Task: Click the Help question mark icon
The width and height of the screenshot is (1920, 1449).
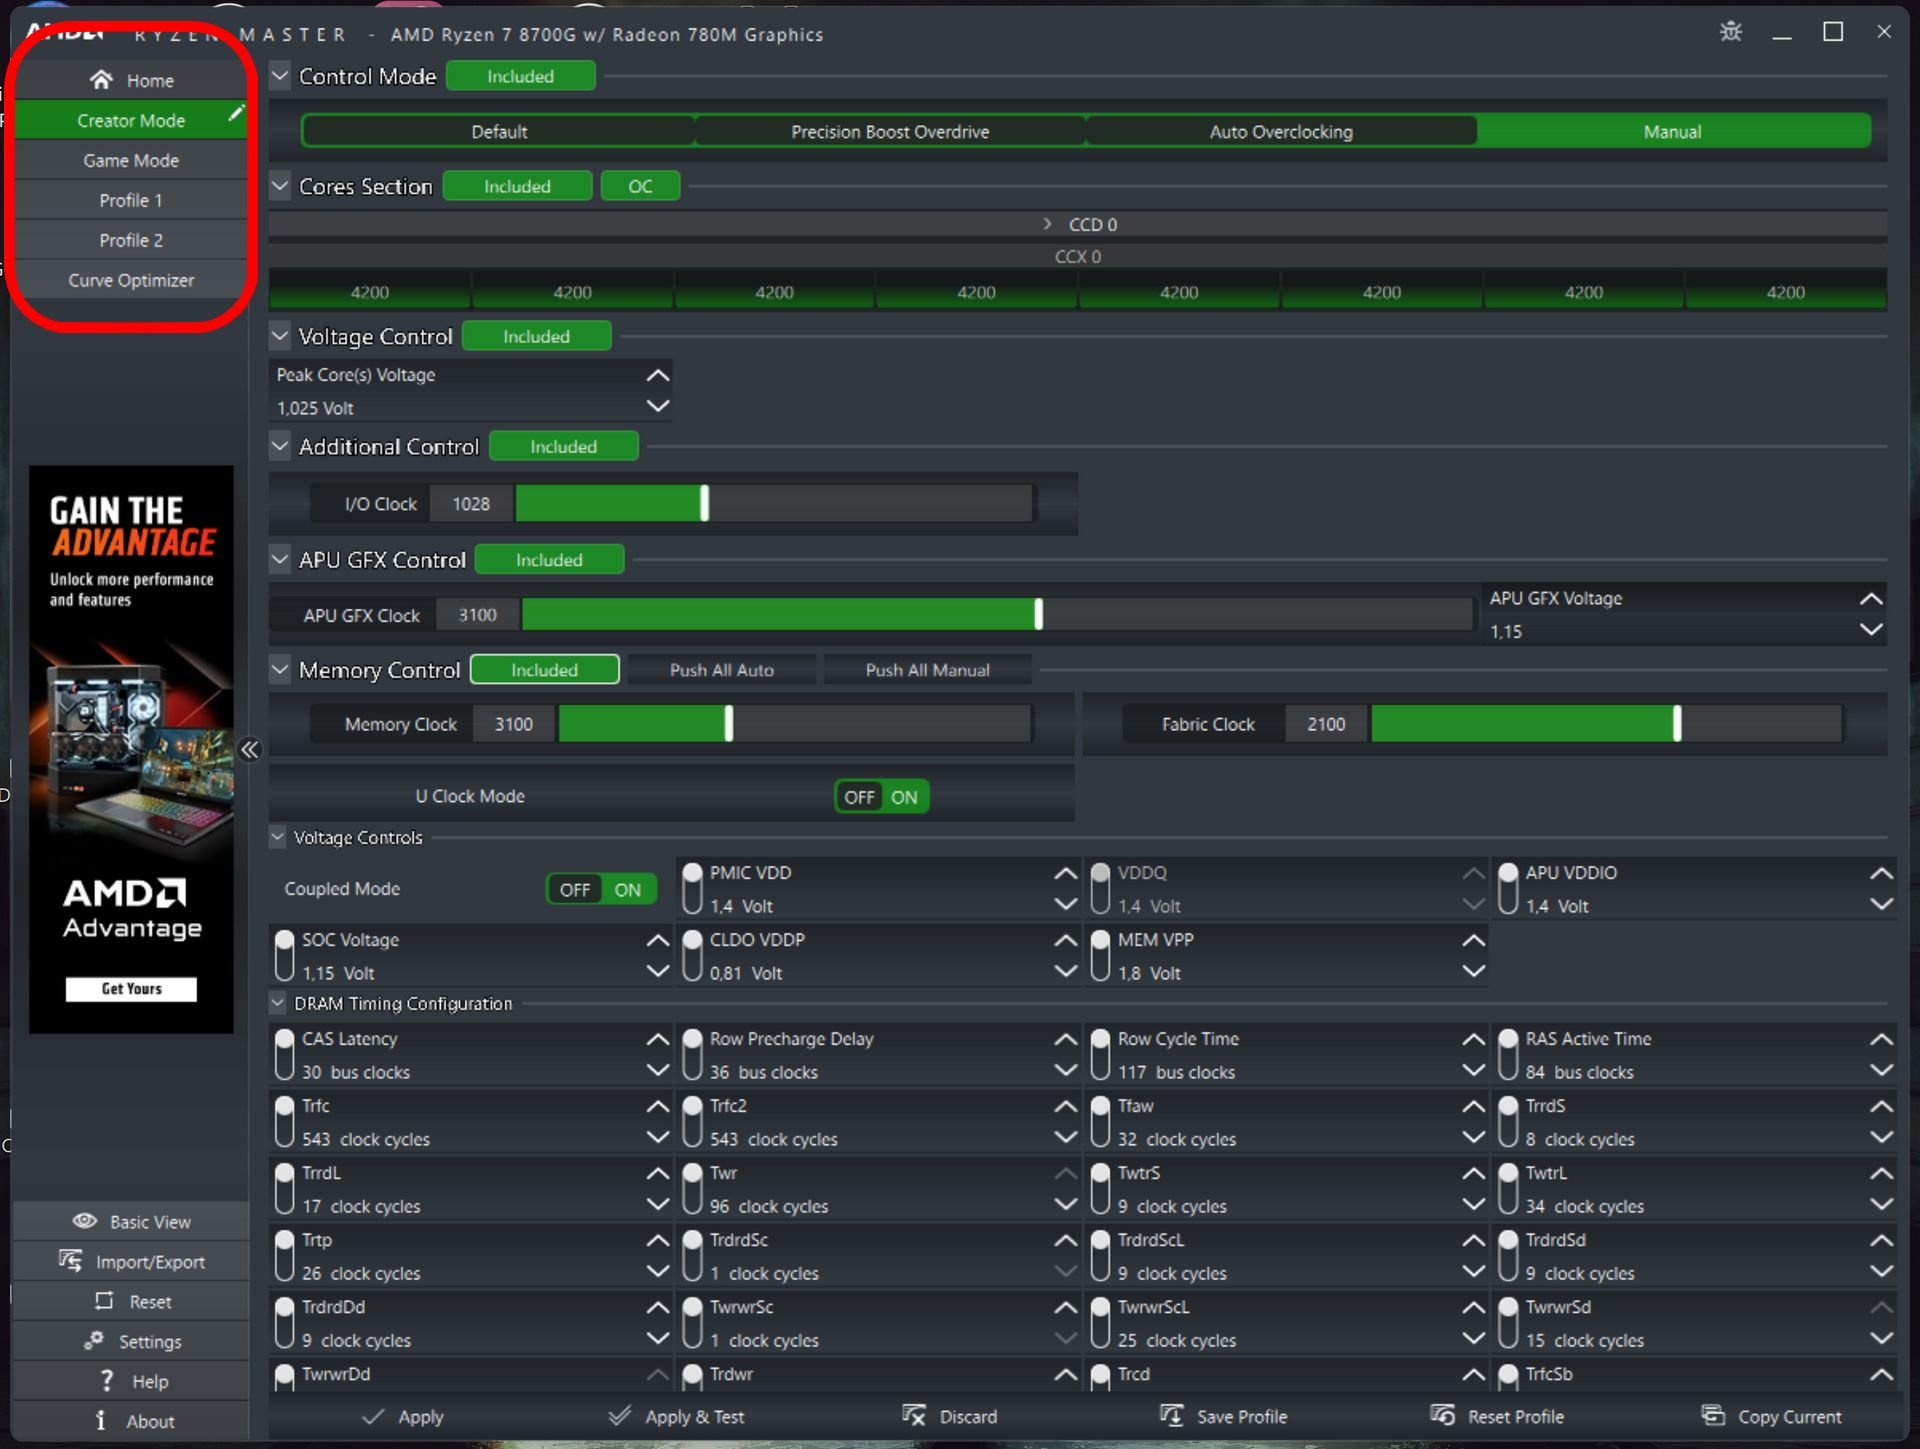Action: (x=107, y=1381)
